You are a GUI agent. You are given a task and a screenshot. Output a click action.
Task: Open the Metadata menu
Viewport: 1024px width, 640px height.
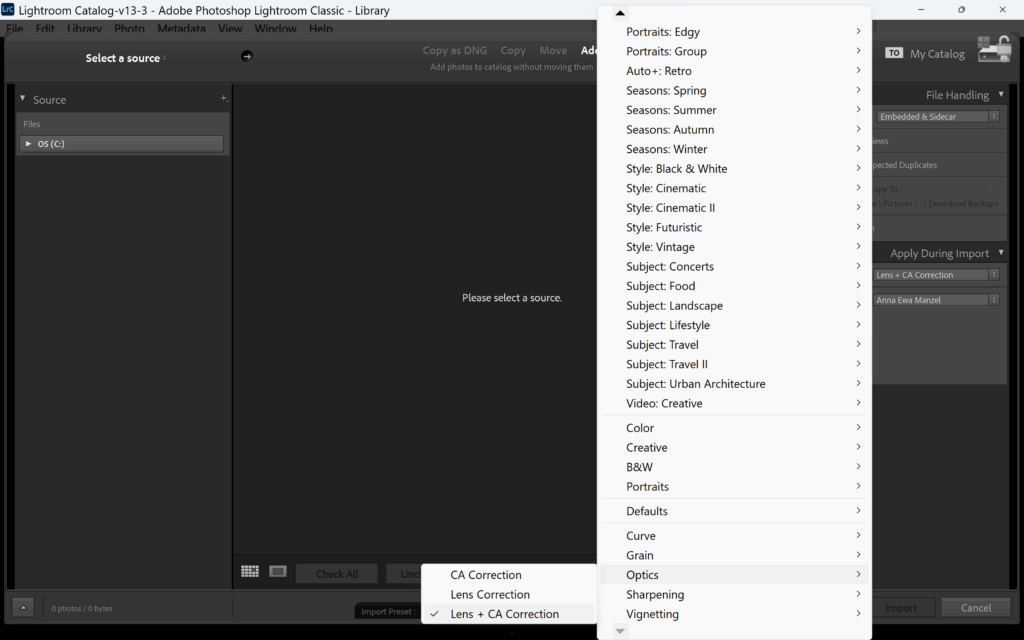(x=181, y=29)
